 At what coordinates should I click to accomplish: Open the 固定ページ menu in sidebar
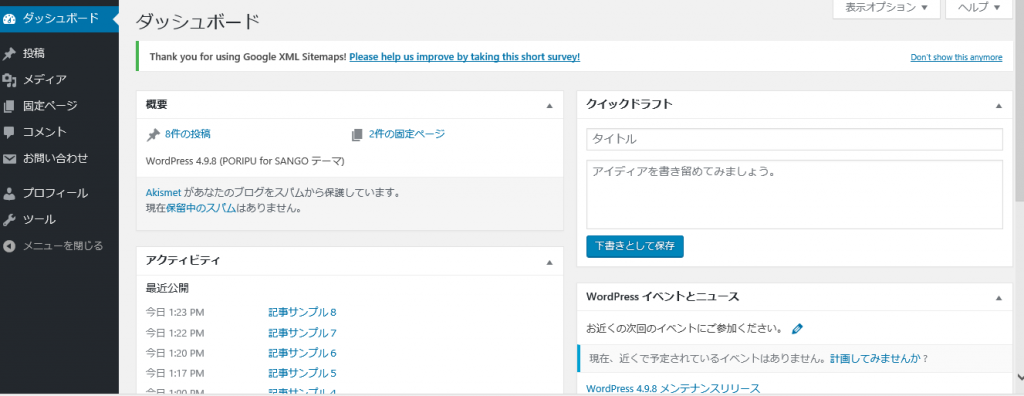point(59,106)
